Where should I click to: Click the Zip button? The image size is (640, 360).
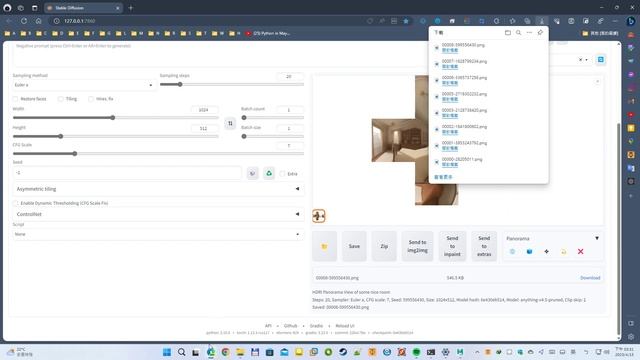click(x=384, y=246)
